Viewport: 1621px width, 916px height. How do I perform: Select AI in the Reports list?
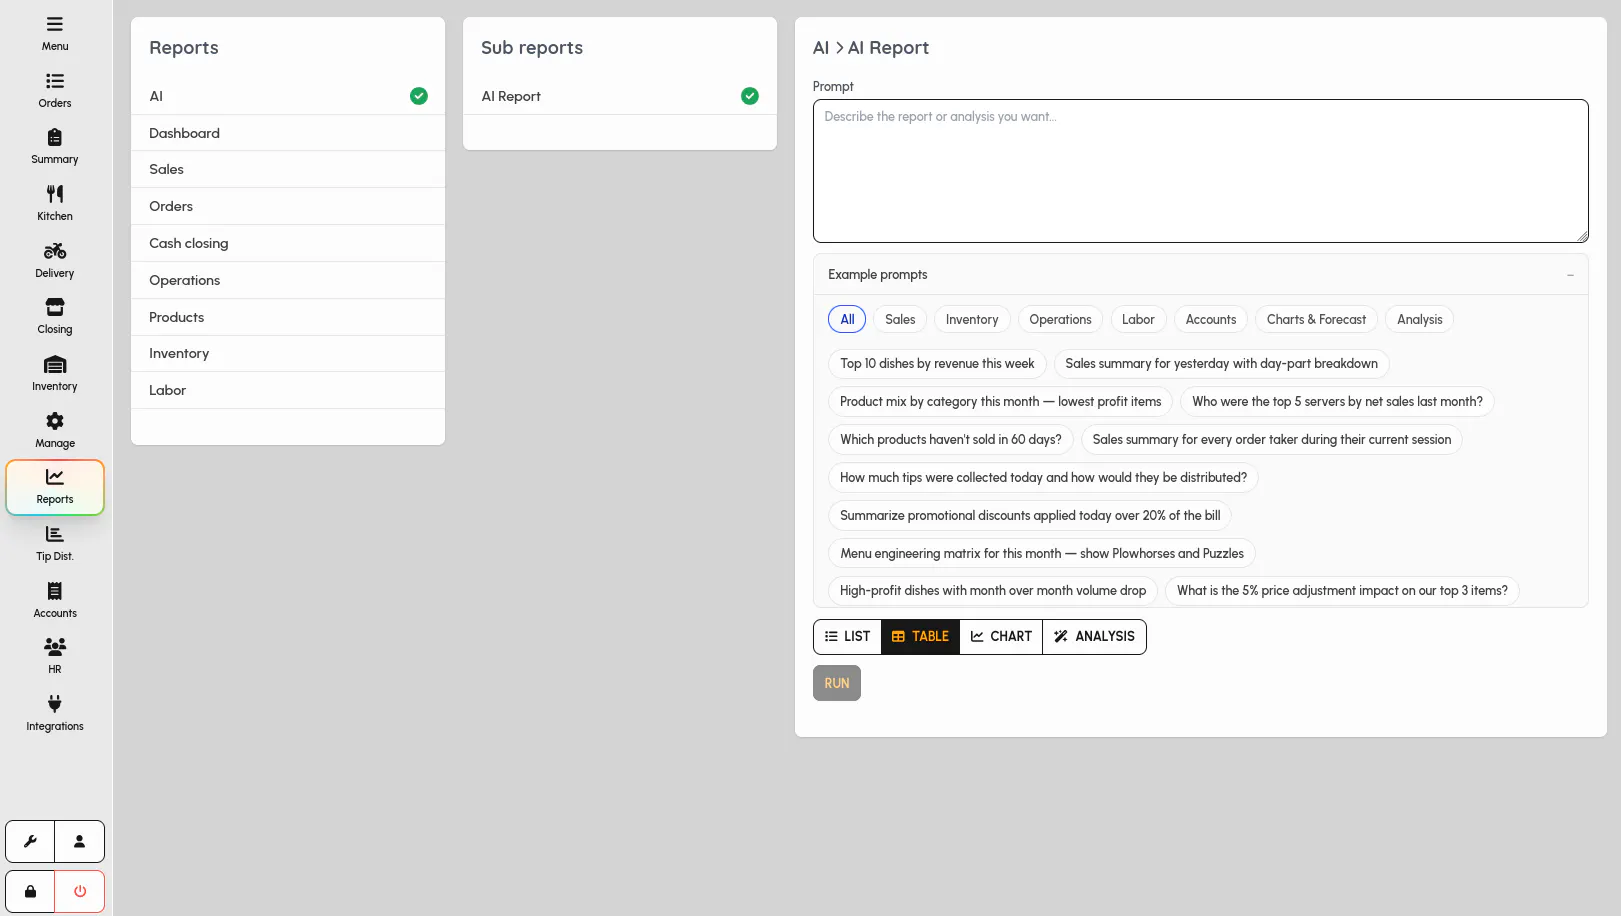(288, 96)
